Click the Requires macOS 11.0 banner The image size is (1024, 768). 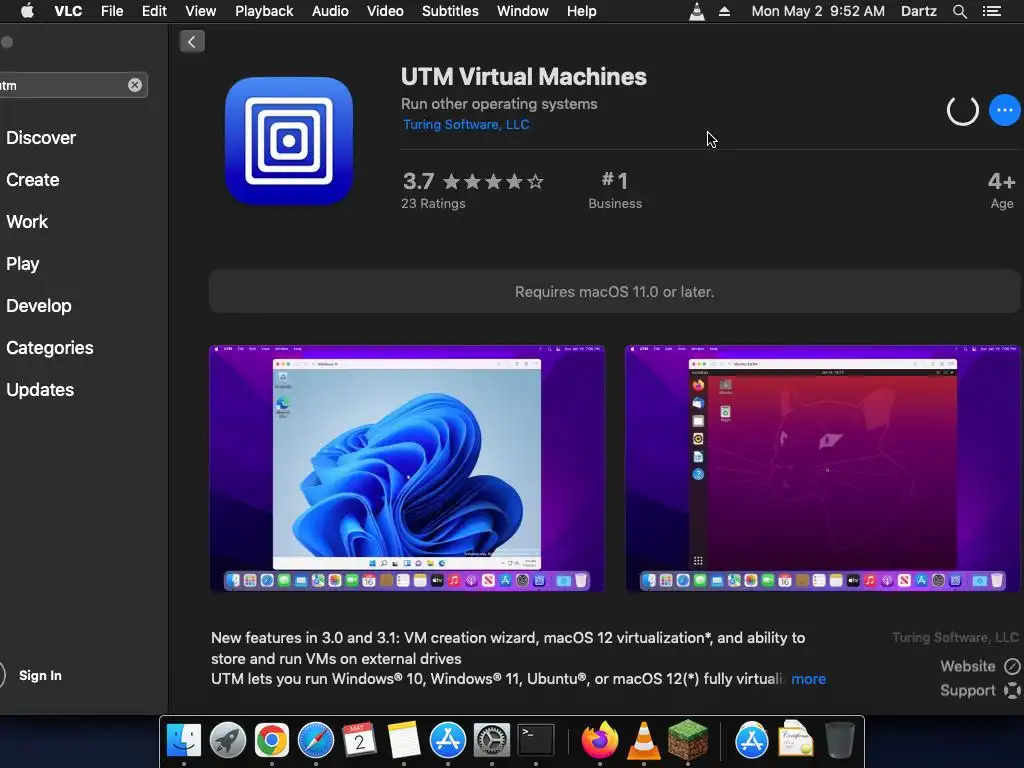pos(615,292)
